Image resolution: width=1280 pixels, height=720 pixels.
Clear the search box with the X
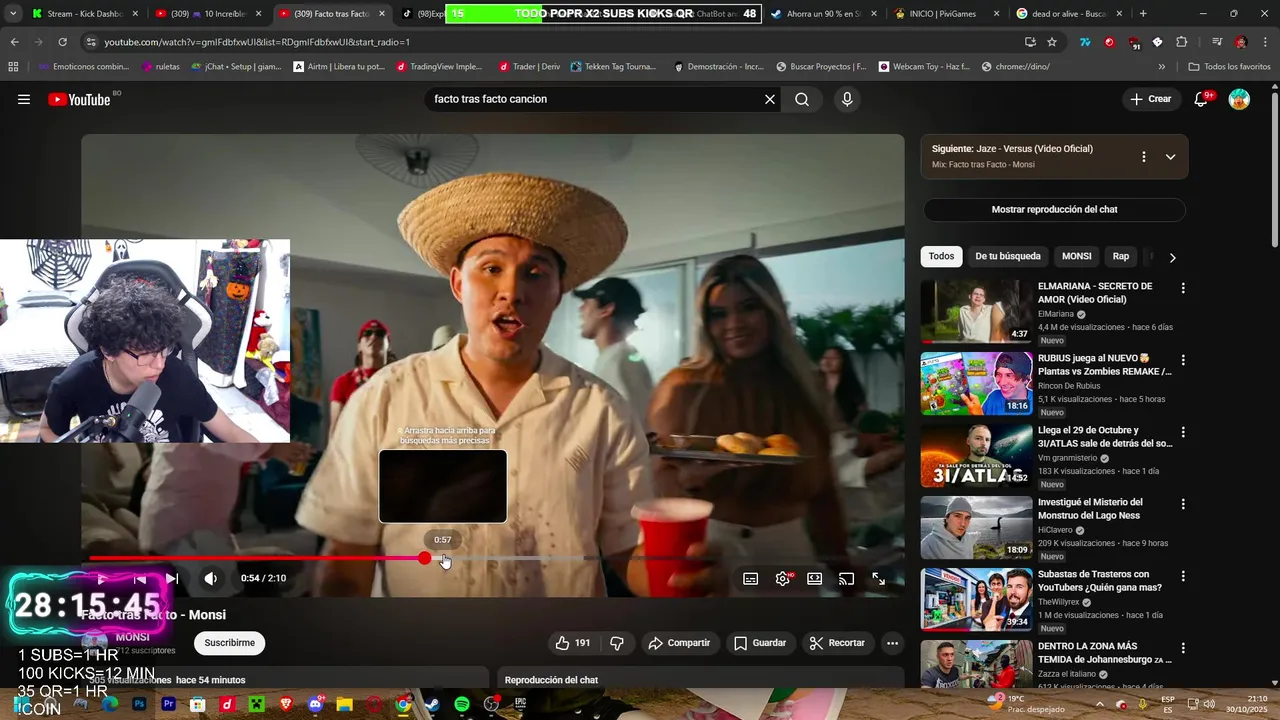(770, 99)
